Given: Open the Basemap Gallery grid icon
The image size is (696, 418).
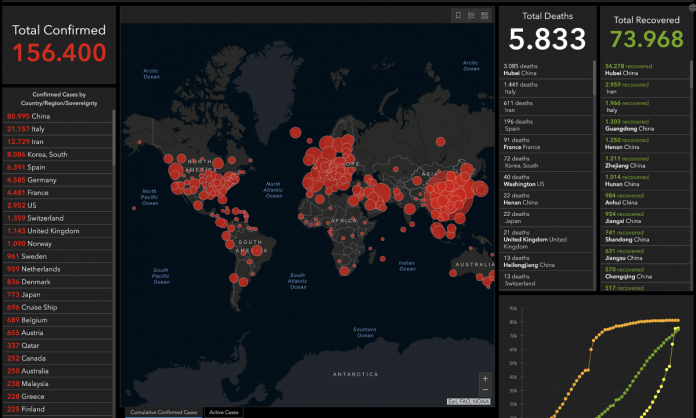Looking at the screenshot, I should pos(485,16).
